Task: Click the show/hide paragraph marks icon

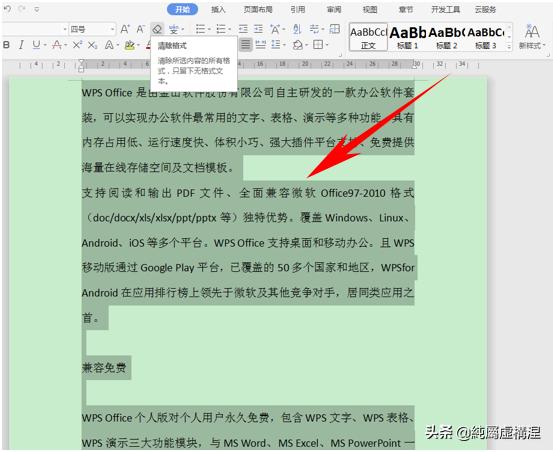Action: point(314,29)
